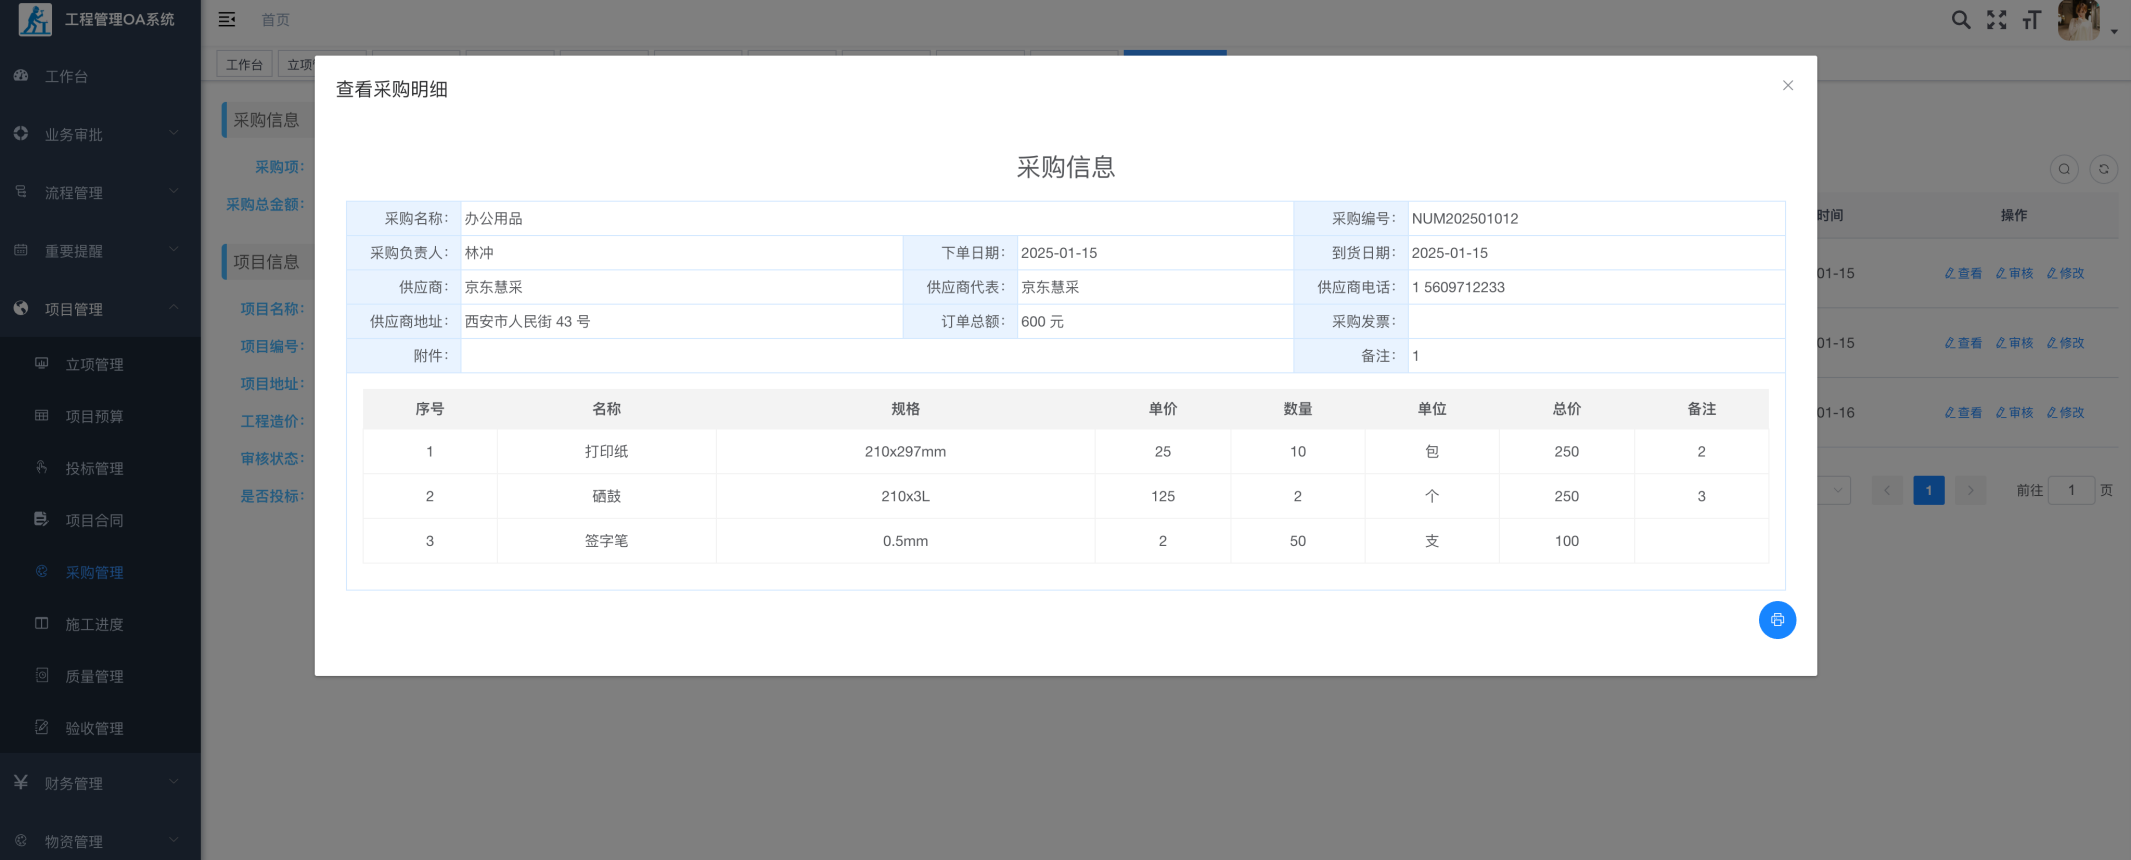Image resolution: width=2131 pixels, height=860 pixels.
Task: Click 修改 link in 01-16 row
Action: (2065, 412)
